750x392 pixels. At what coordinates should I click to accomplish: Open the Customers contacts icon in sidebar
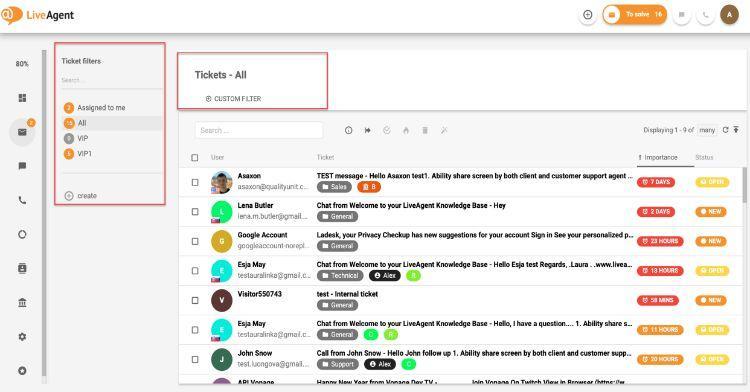tap(22, 268)
